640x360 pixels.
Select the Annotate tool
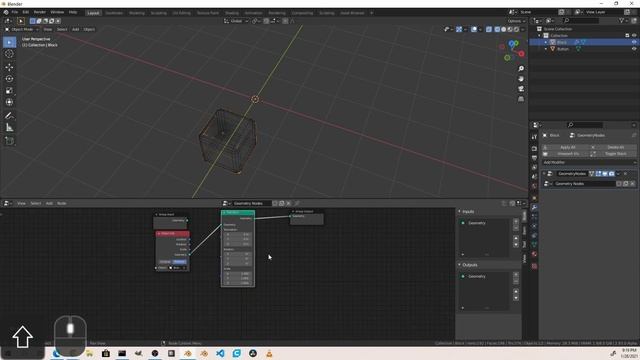click(x=9, y=116)
